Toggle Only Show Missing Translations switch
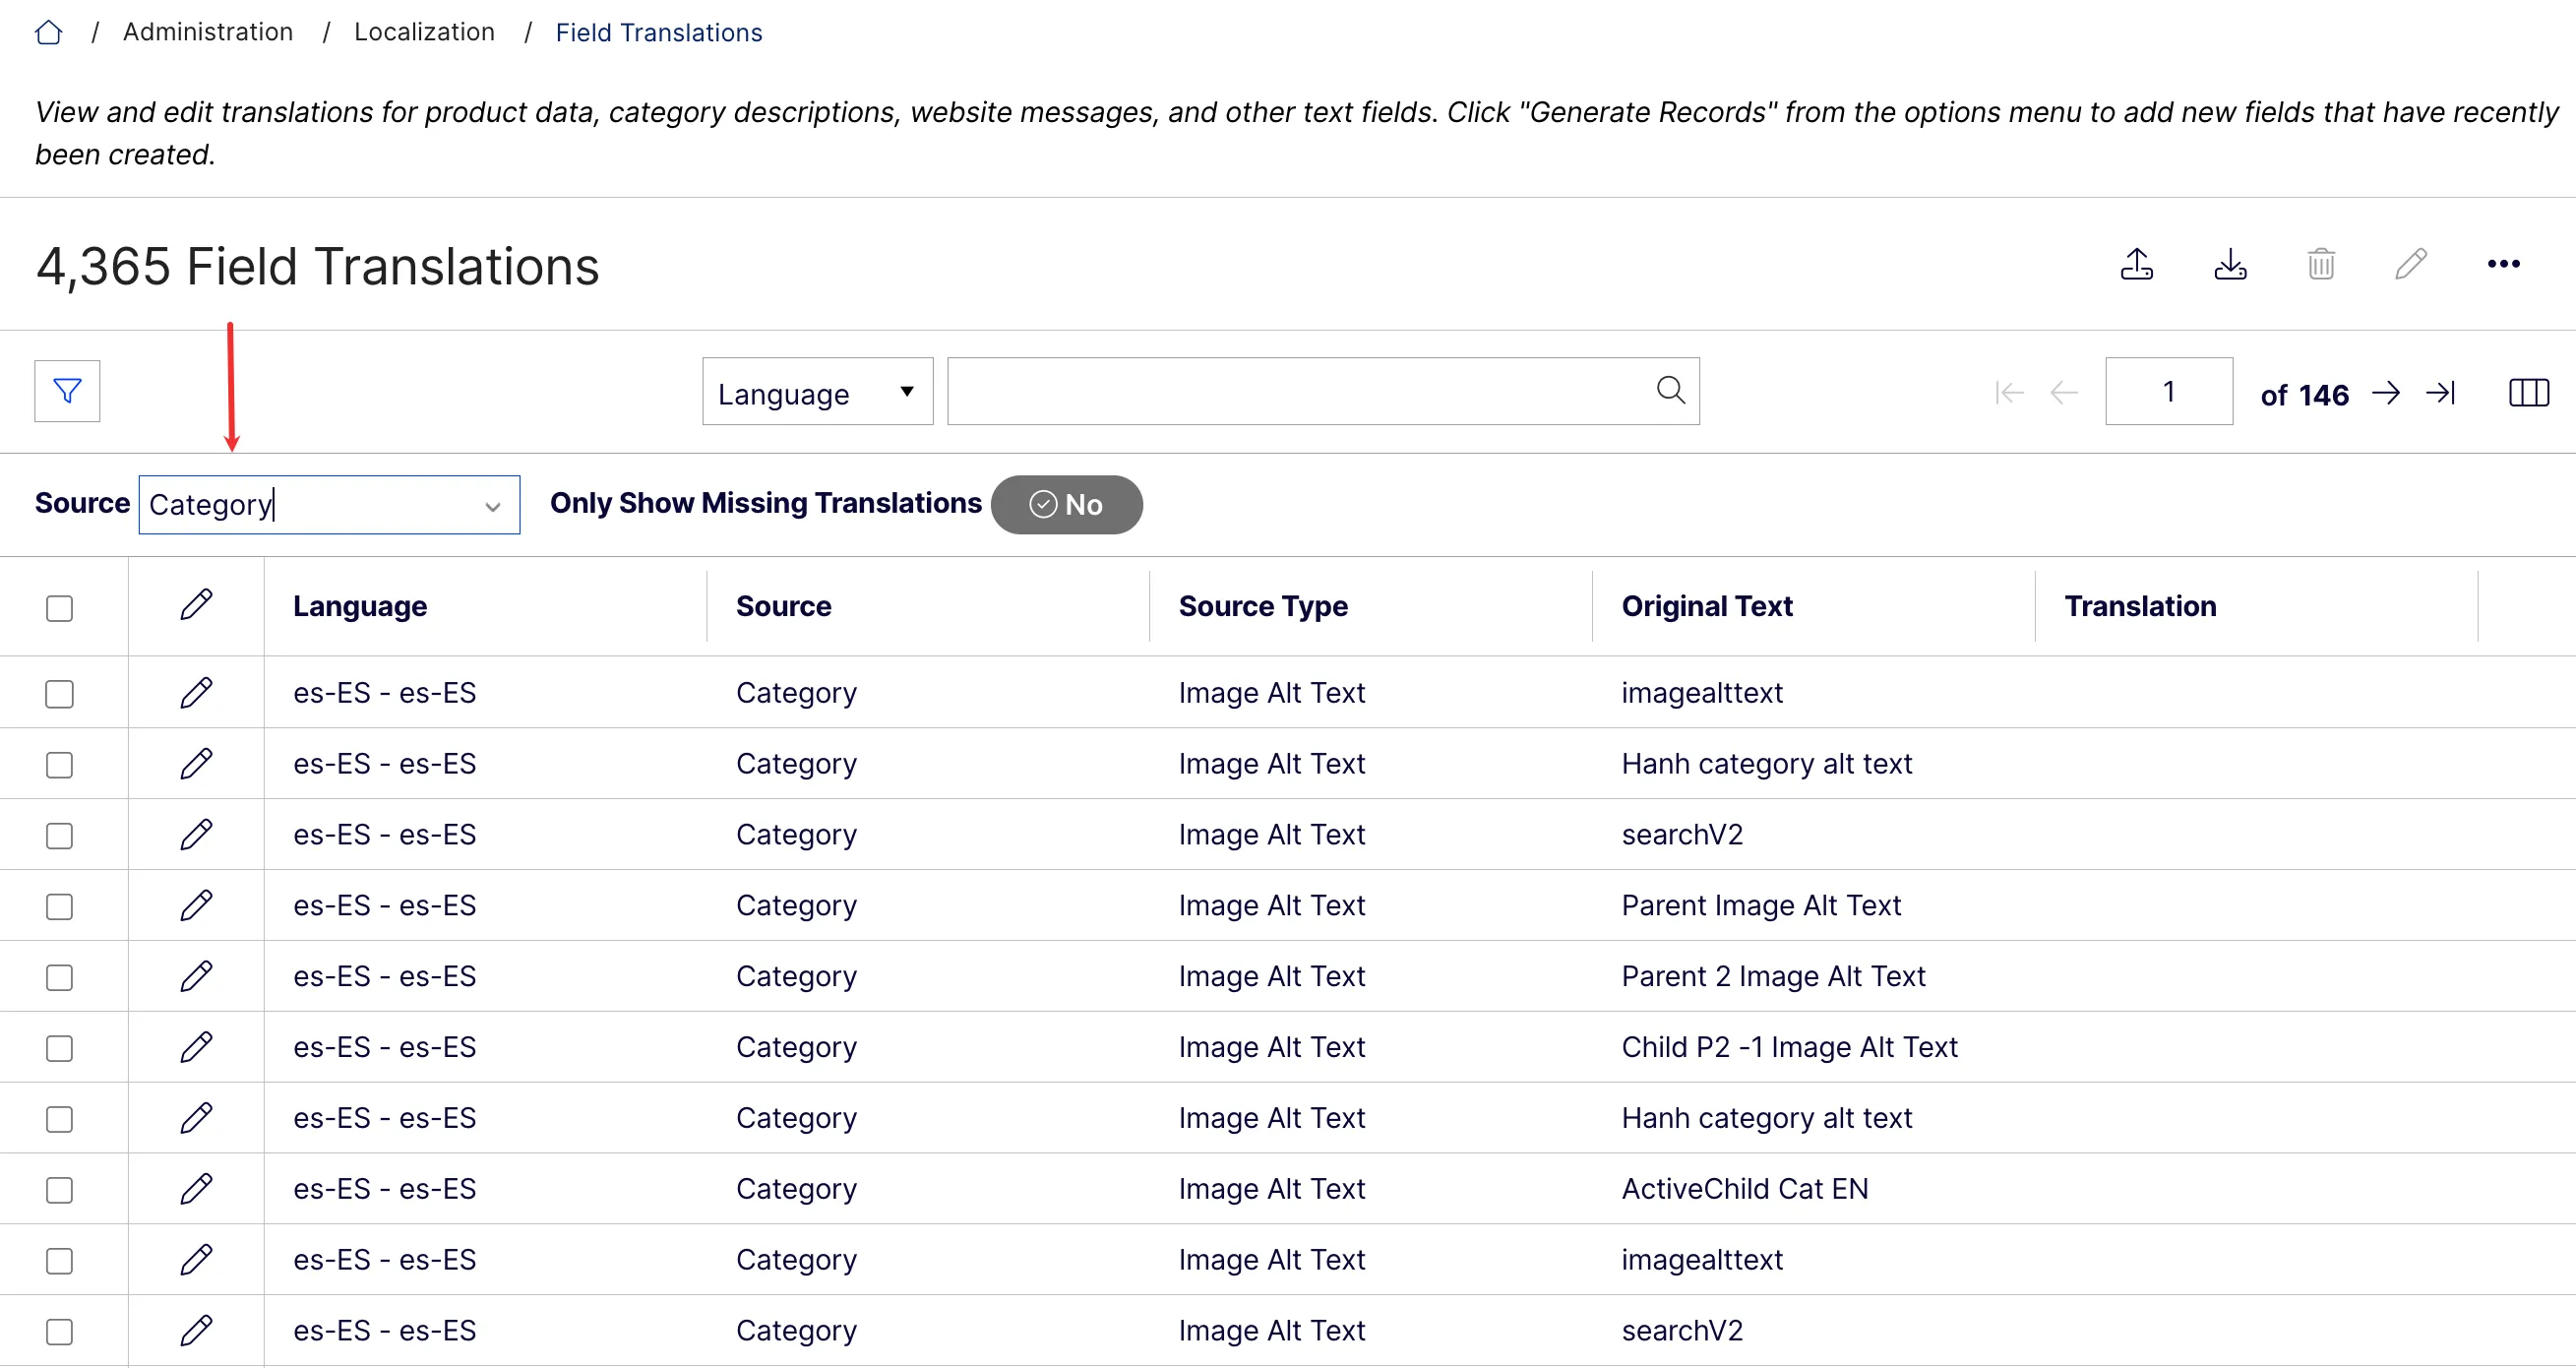Viewport: 2576px width, 1368px height. click(x=1066, y=505)
